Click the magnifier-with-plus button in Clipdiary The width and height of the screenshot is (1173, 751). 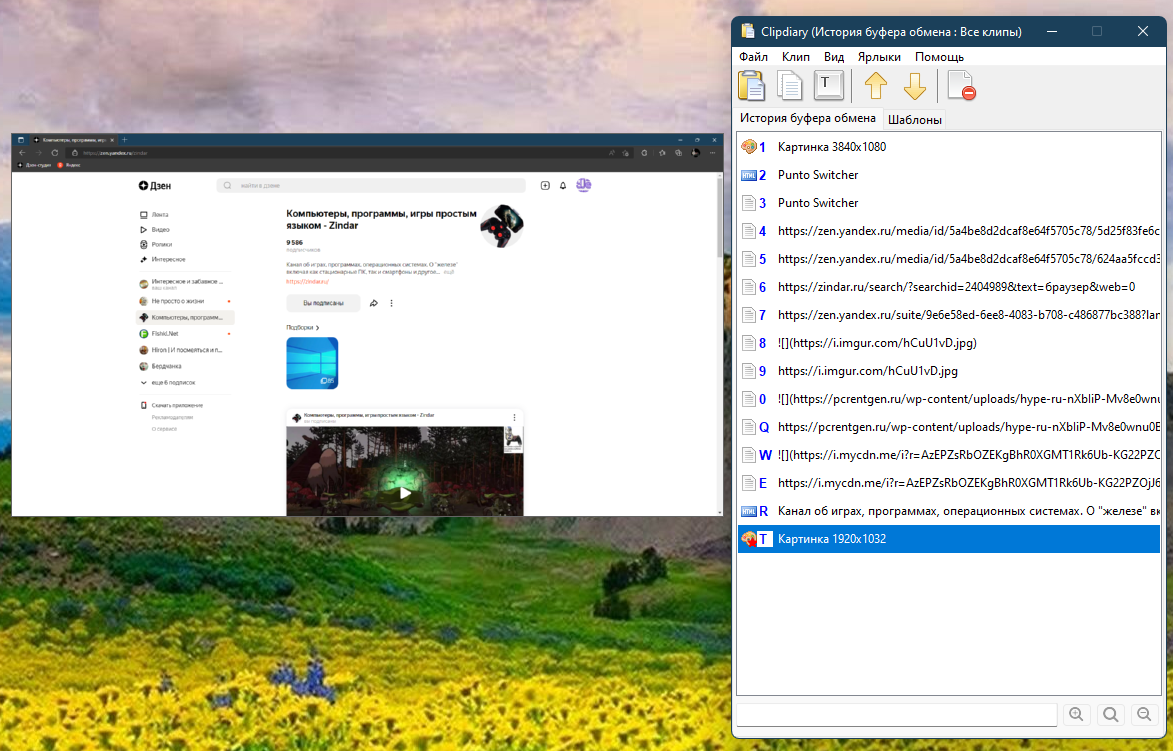coord(1076,714)
